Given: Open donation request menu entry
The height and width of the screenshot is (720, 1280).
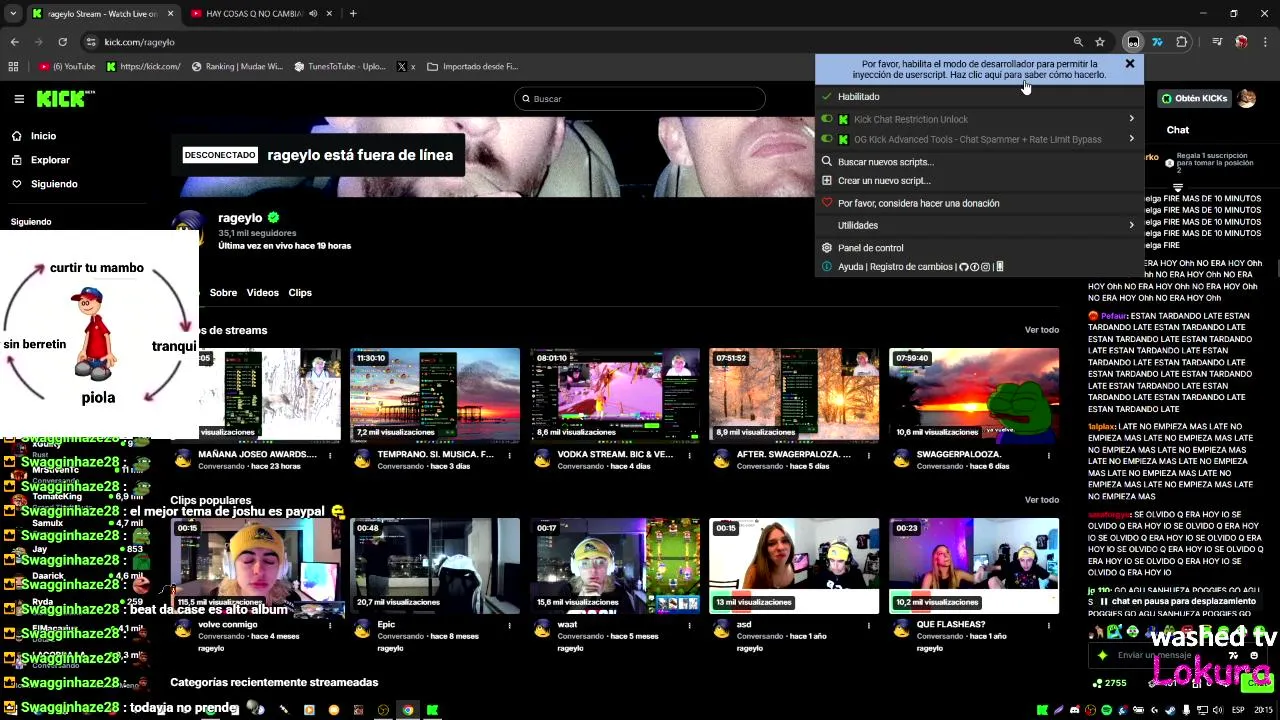Looking at the screenshot, I should (x=979, y=203).
